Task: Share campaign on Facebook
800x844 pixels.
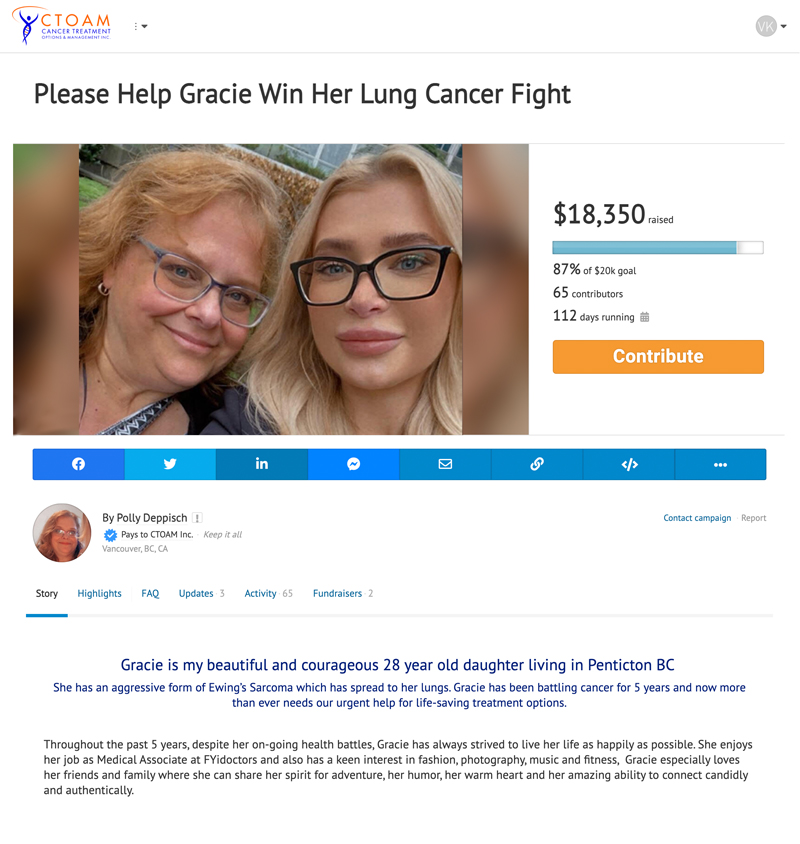Action: [x=79, y=464]
